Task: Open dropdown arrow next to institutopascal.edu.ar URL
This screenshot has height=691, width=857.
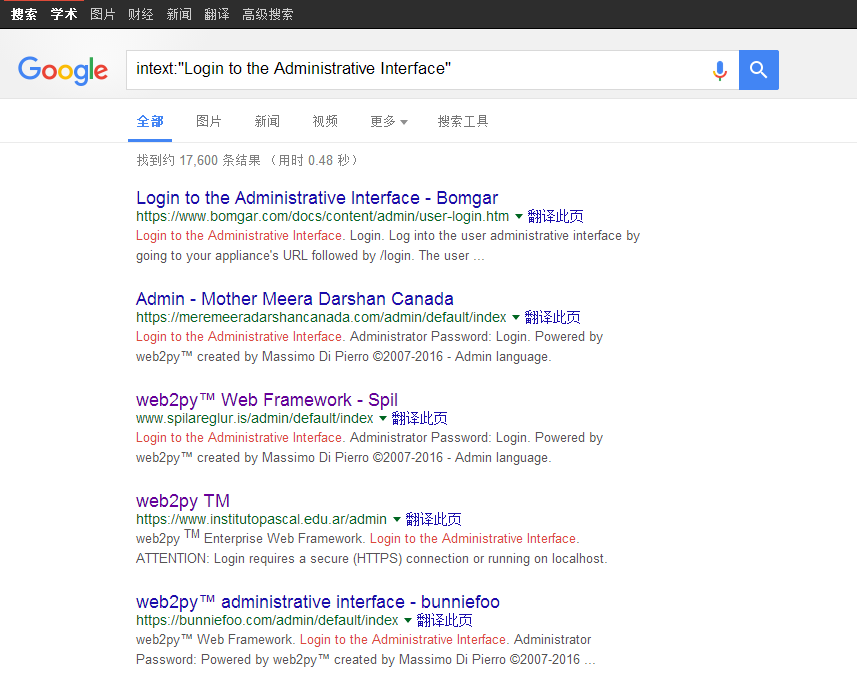Action: (x=397, y=519)
